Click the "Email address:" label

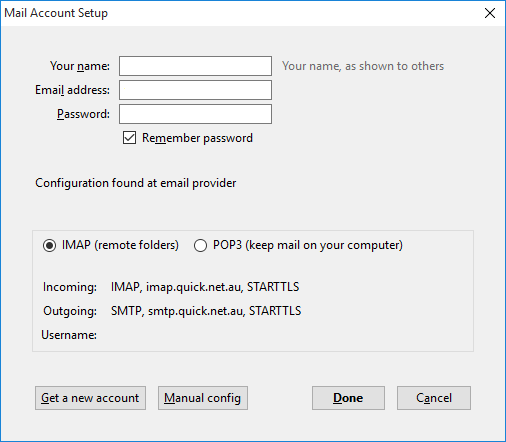tap(72, 90)
